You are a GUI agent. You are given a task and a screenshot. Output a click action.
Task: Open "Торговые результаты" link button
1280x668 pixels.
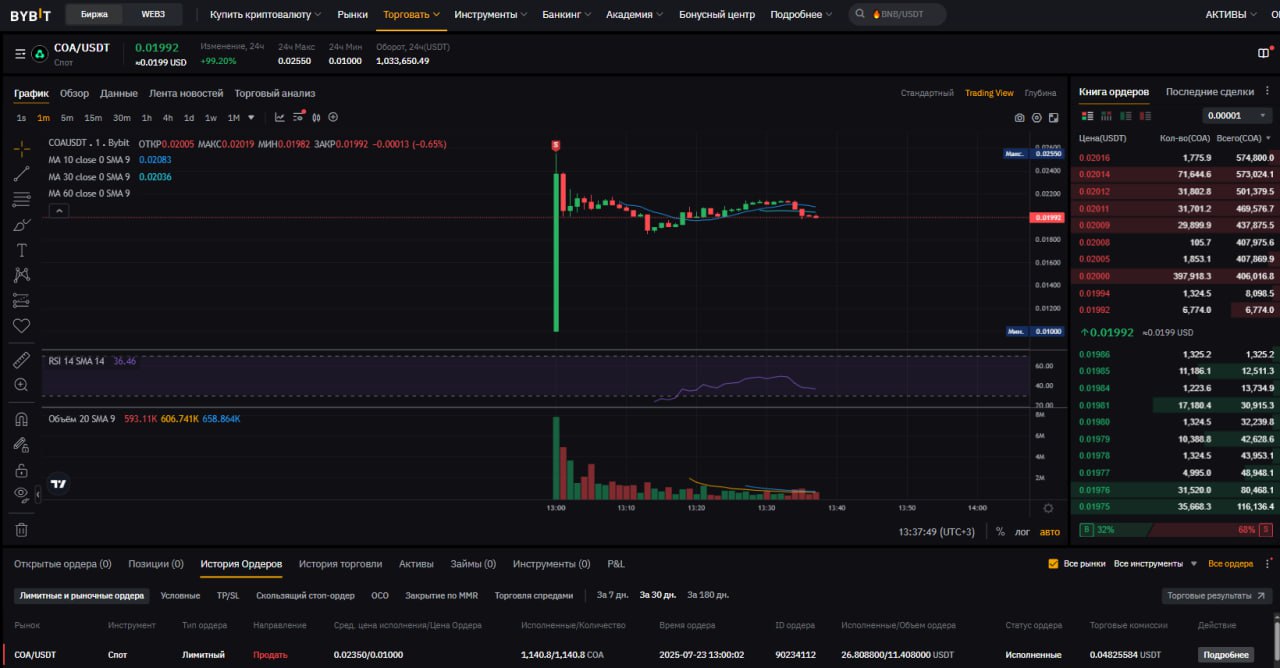click(1217, 595)
